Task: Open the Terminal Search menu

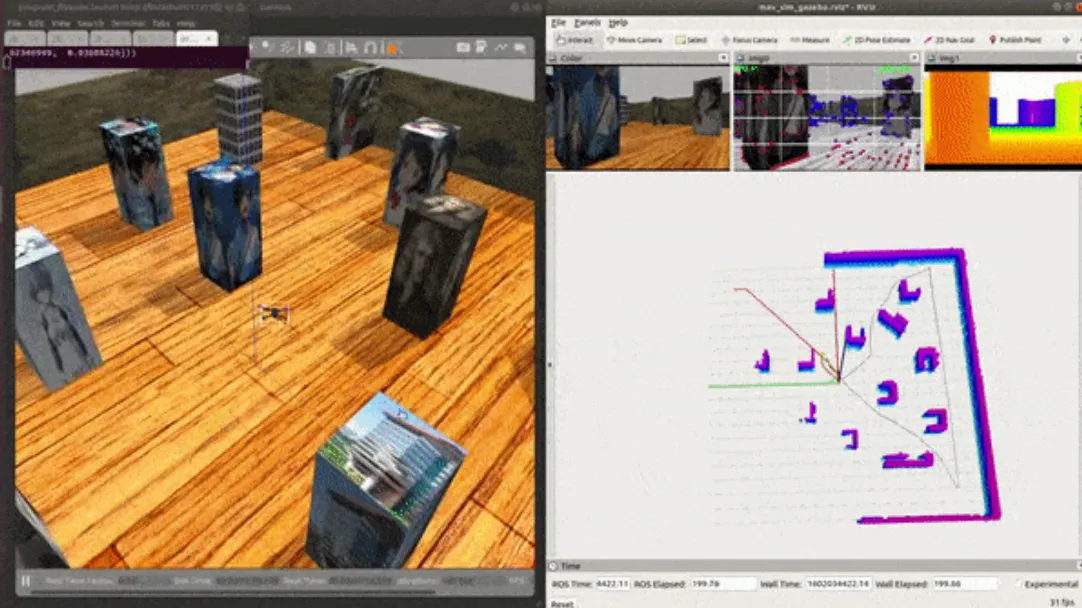Action: (90, 23)
